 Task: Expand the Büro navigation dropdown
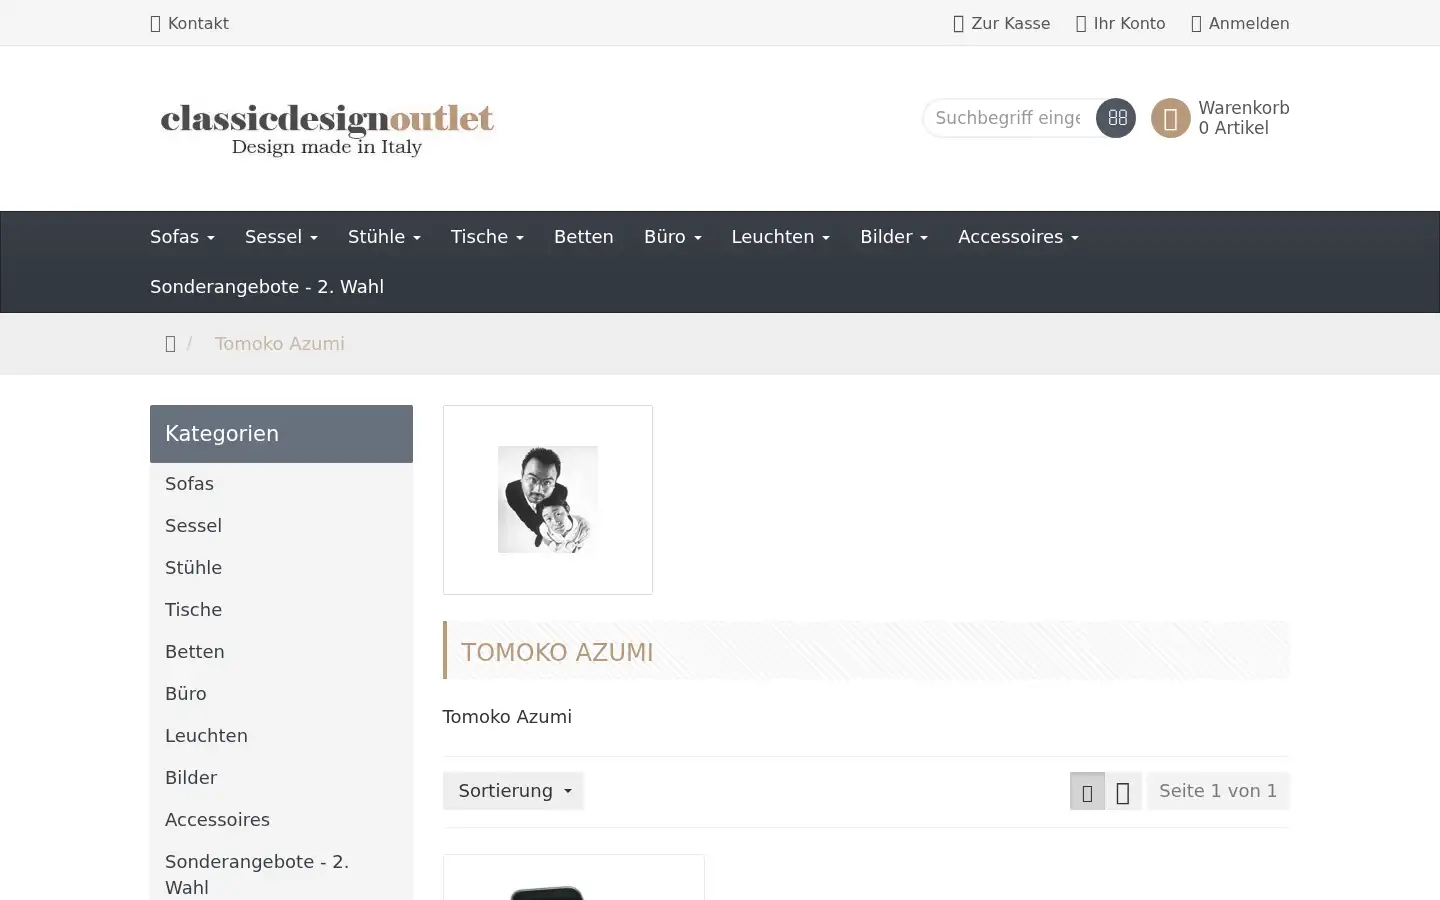click(673, 237)
